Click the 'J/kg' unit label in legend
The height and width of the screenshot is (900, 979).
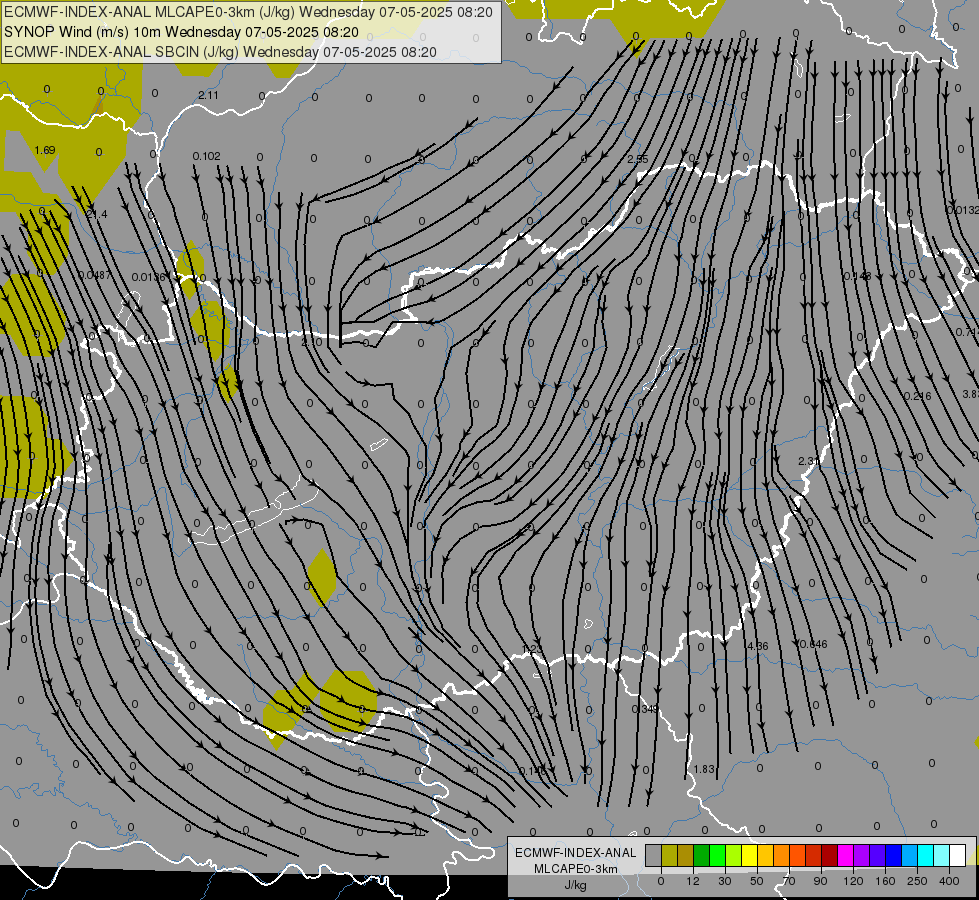pyautogui.click(x=576, y=885)
